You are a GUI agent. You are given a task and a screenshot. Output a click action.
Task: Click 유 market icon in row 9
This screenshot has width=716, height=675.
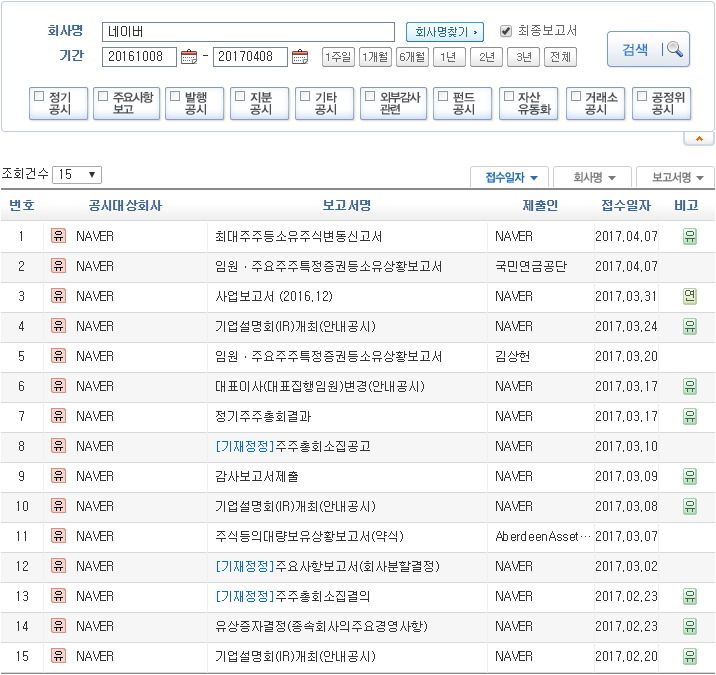[x=58, y=476]
